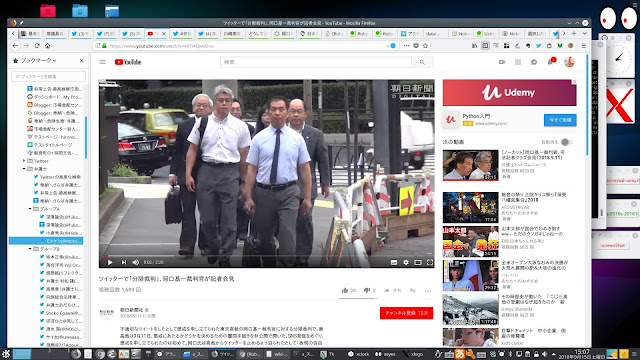
Task: Click the bookmarks search field in sidebar
Action: click(x=49, y=76)
